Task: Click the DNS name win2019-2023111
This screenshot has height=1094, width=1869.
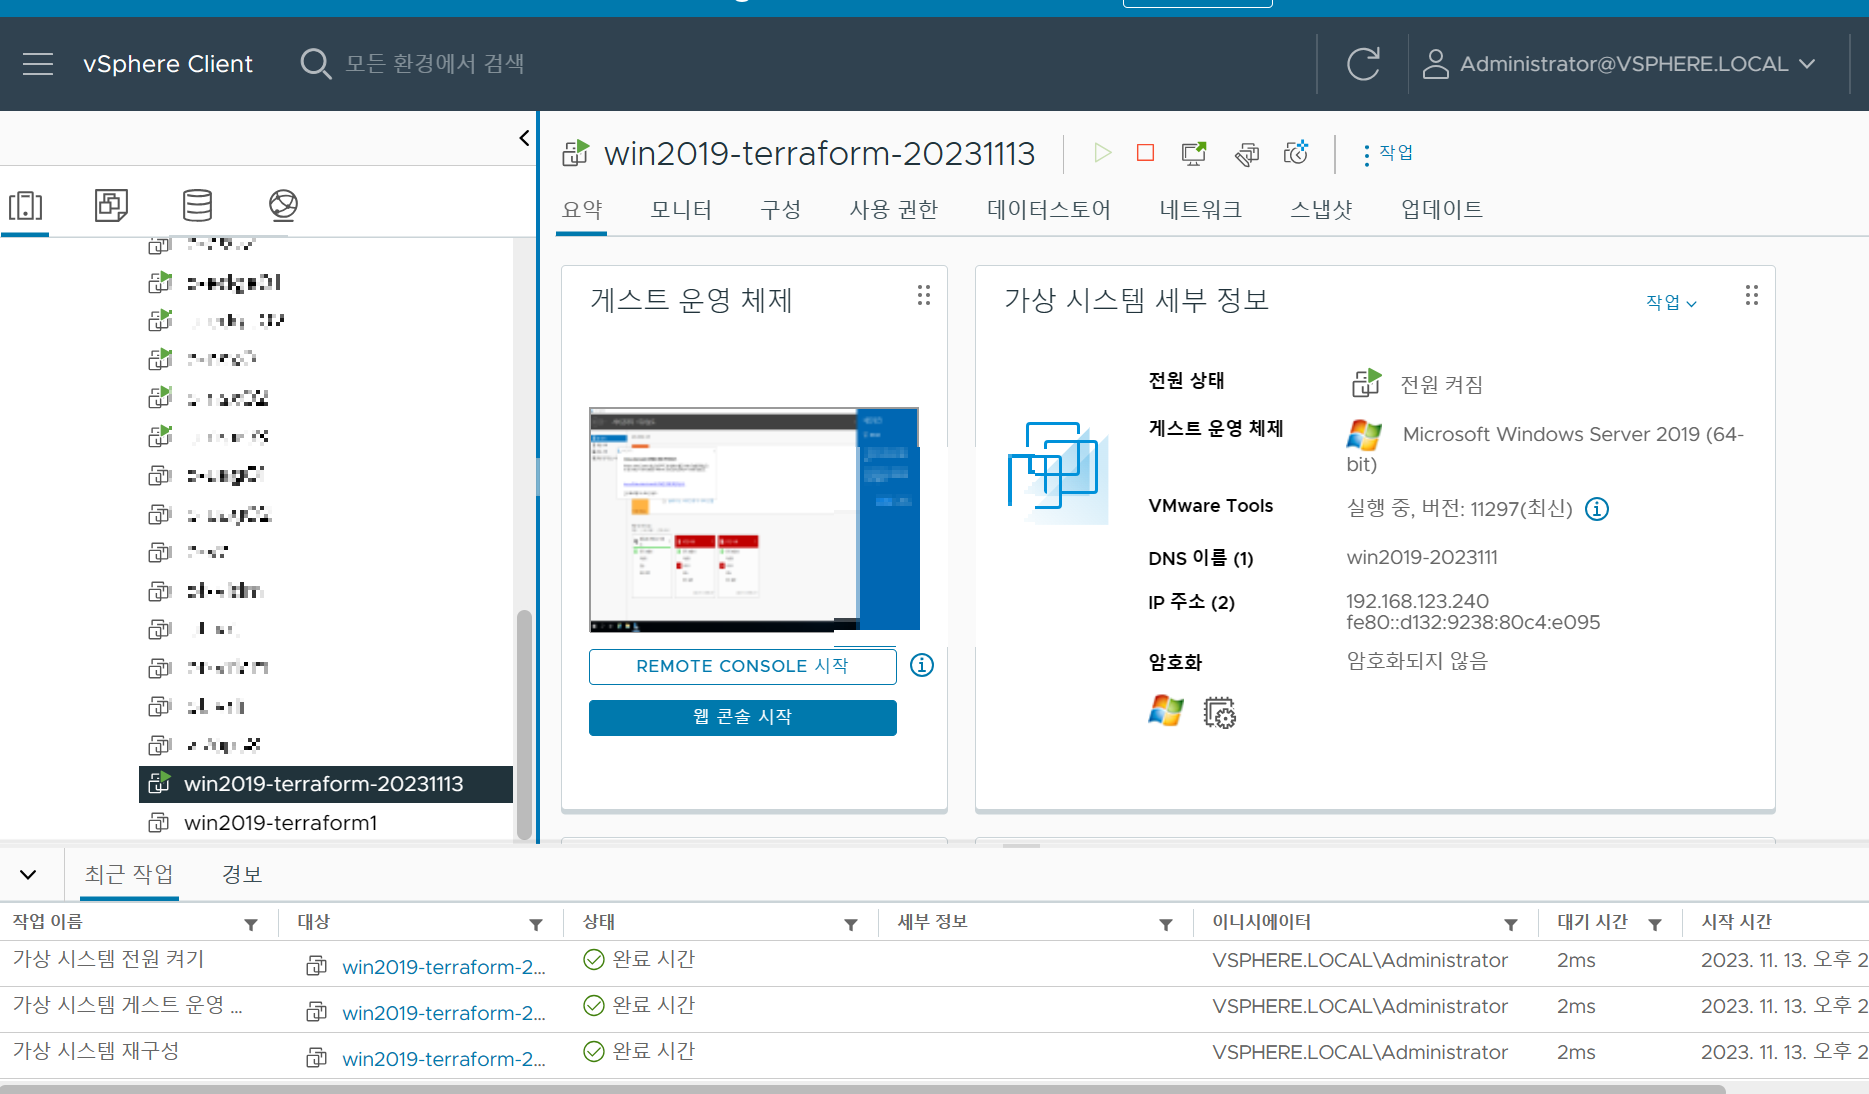Action: tap(1422, 557)
